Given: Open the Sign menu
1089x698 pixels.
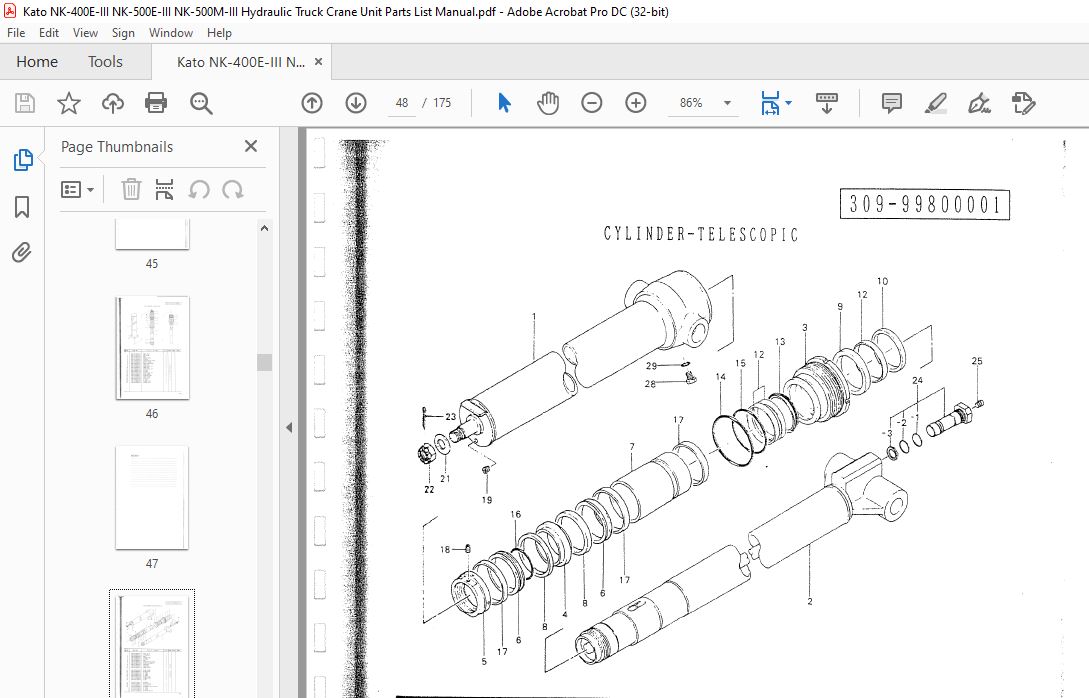Looking at the screenshot, I should pyautogui.click(x=123, y=33).
